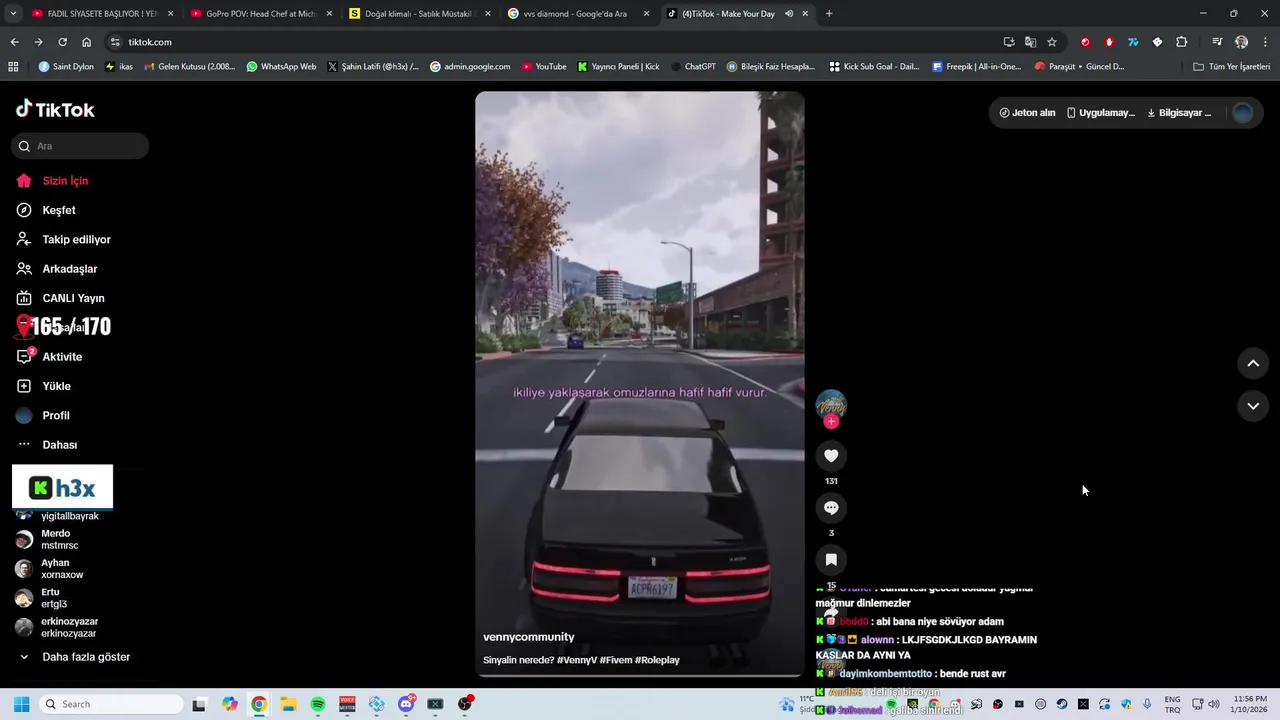The width and height of the screenshot is (1280, 720).
Task: Follow the creator with plus button
Action: (831, 422)
